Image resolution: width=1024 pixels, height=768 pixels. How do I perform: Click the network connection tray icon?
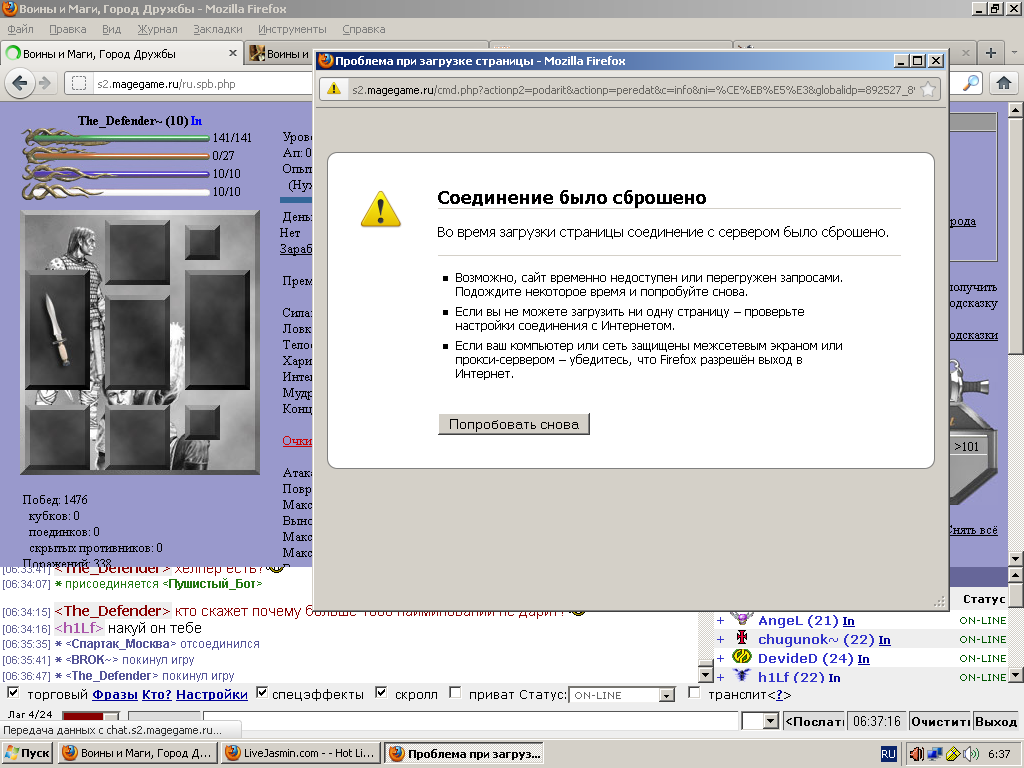point(935,754)
